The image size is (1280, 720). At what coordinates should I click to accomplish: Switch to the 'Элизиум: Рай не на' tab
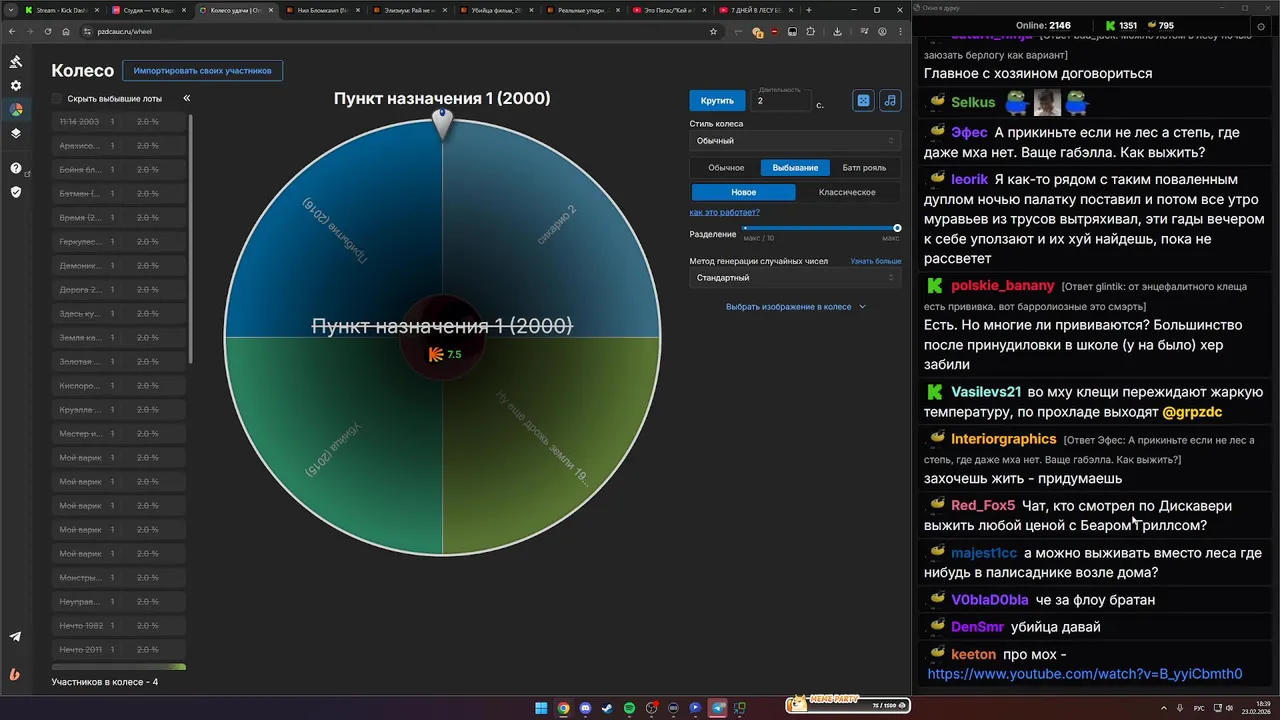click(409, 10)
